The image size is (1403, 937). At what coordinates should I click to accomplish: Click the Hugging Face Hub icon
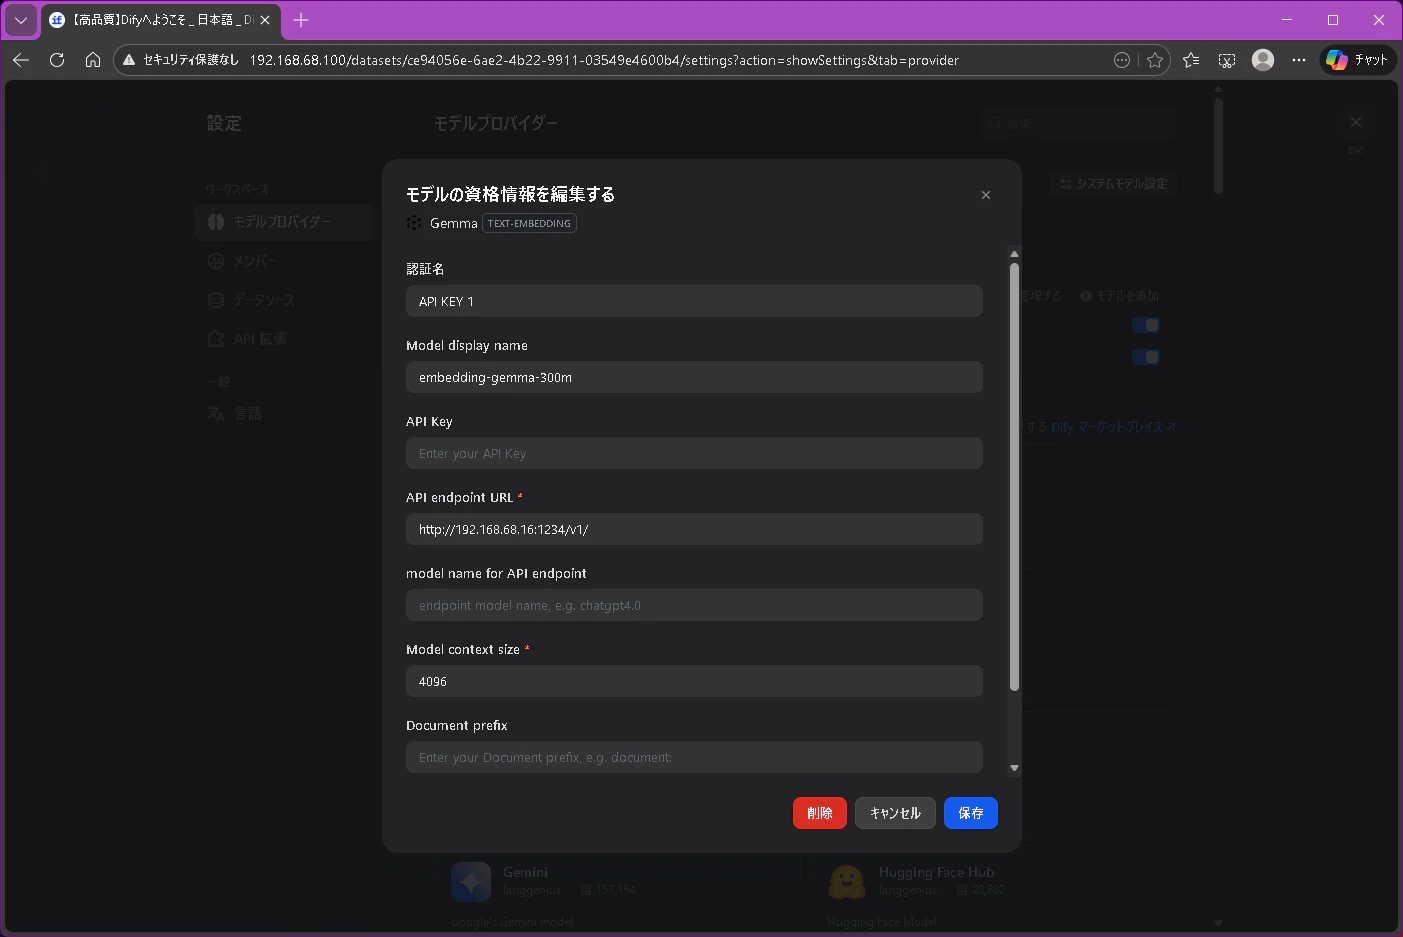coord(847,882)
